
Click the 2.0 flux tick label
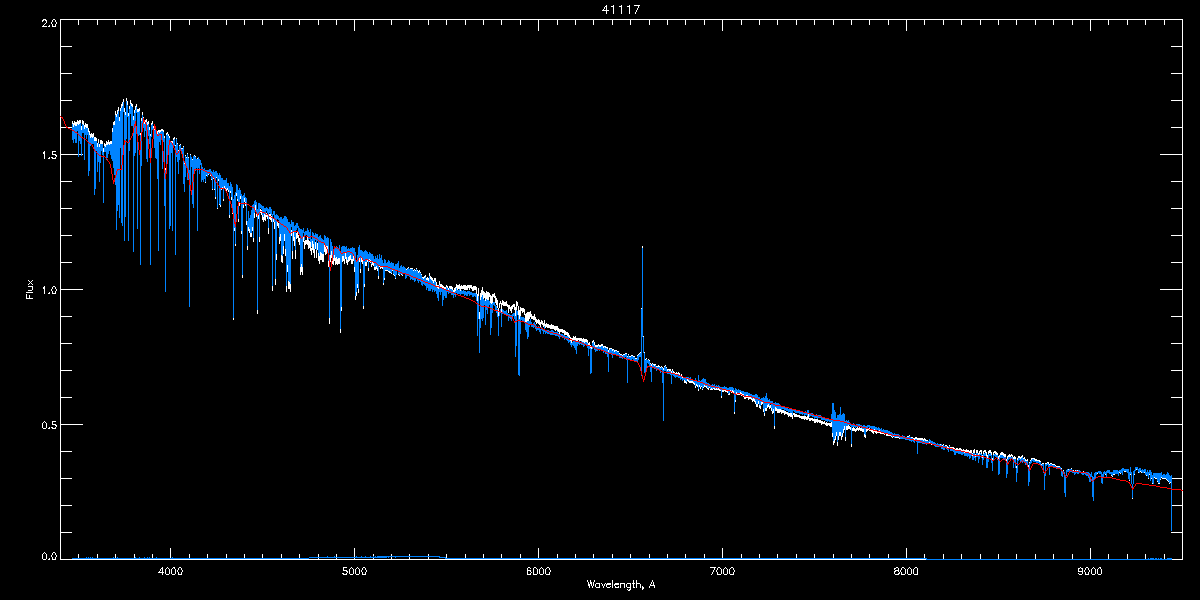pyautogui.click(x=48, y=23)
